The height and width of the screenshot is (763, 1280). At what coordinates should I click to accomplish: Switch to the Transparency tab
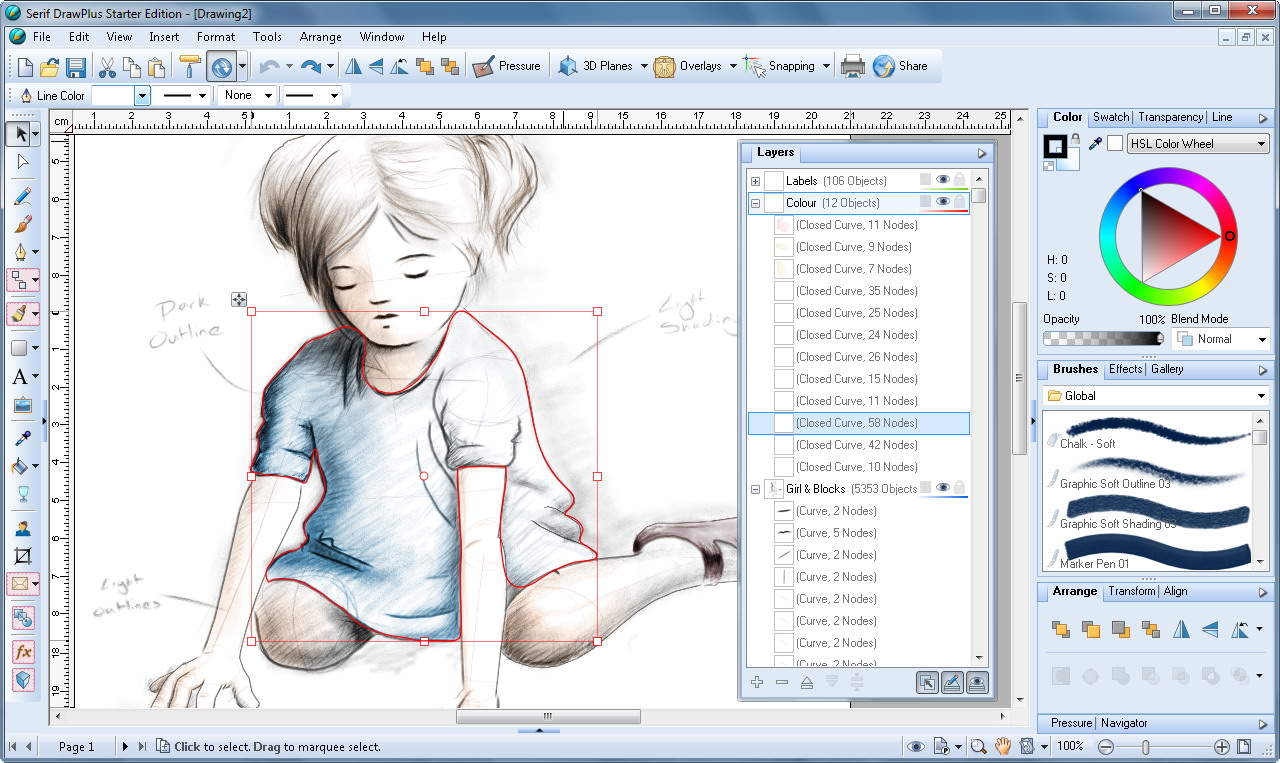tap(1170, 117)
